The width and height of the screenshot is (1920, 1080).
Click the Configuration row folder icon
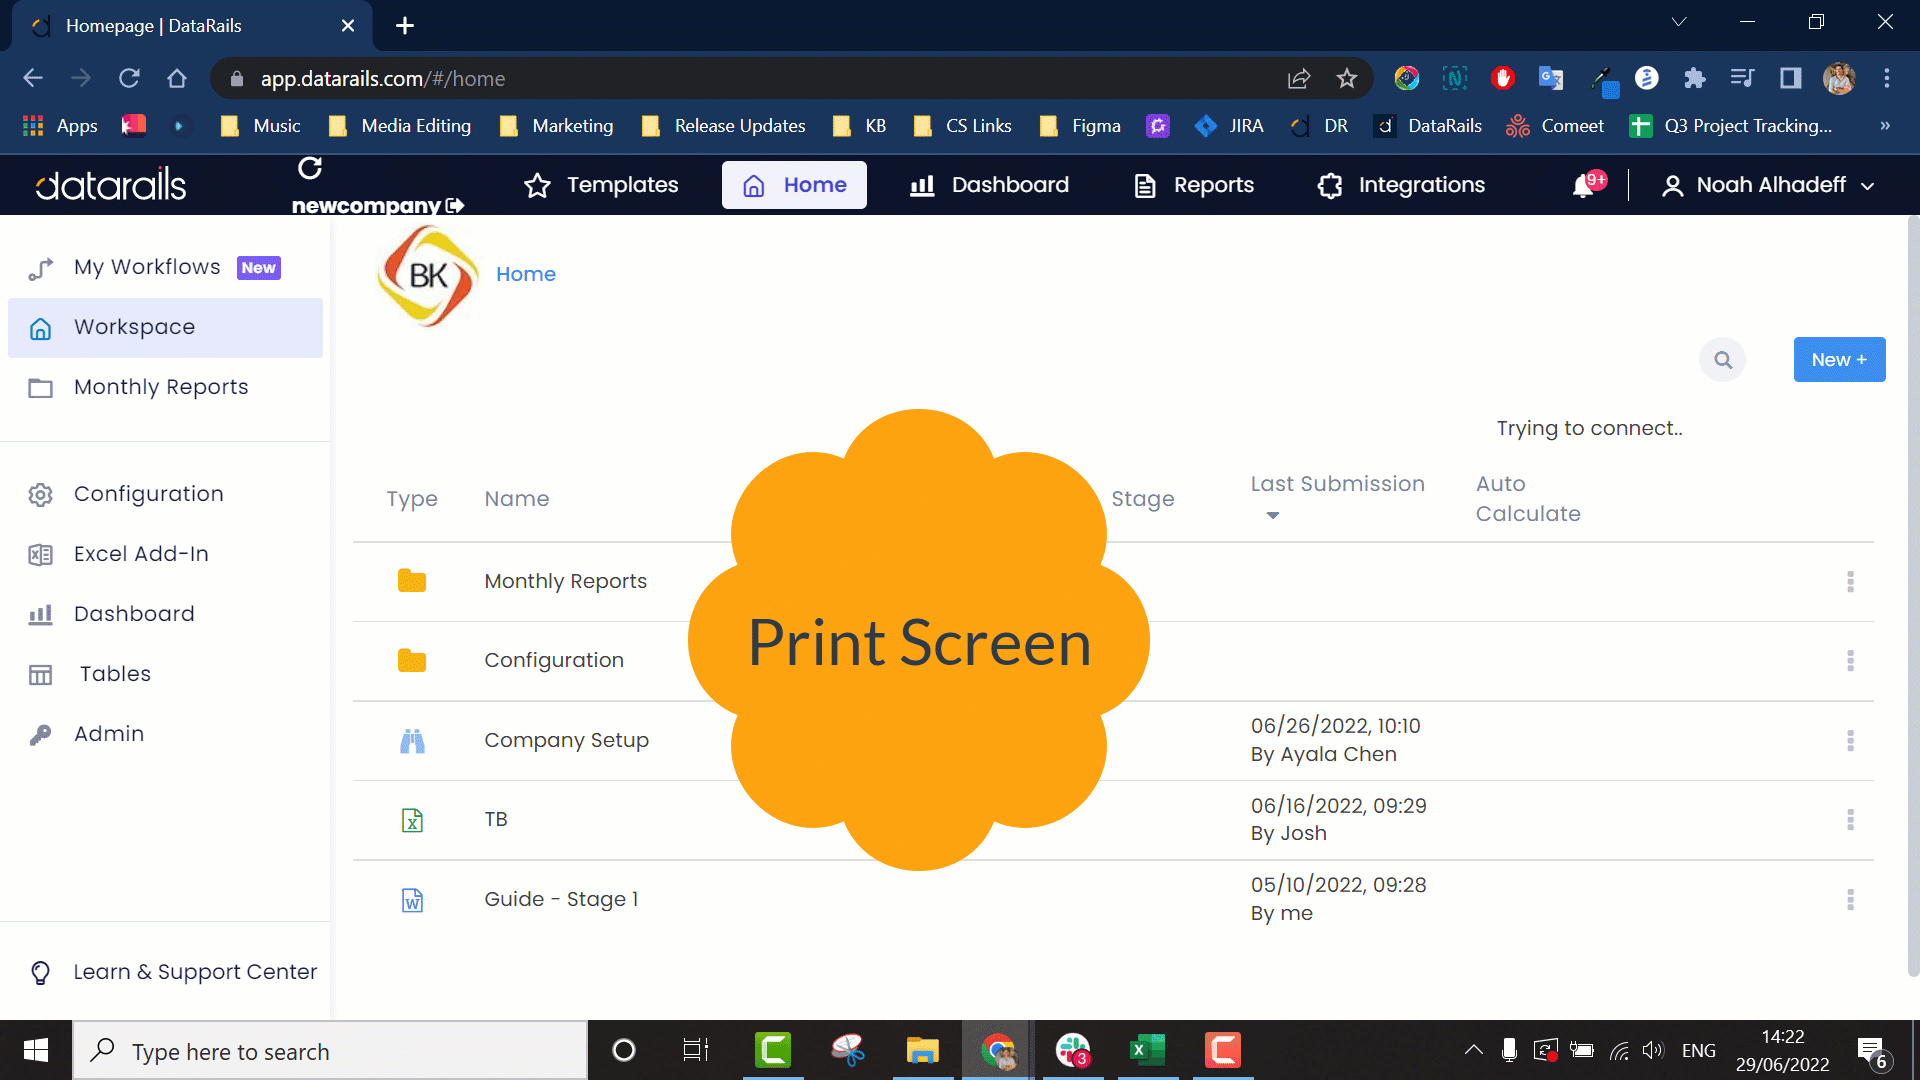pyautogui.click(x=412, y=660)
